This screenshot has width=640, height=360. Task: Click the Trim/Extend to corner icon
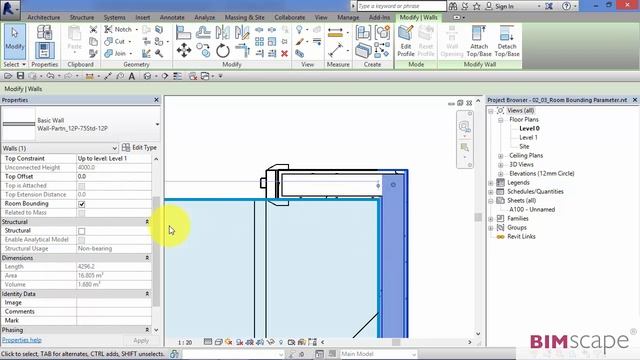(x=242, y=51)
